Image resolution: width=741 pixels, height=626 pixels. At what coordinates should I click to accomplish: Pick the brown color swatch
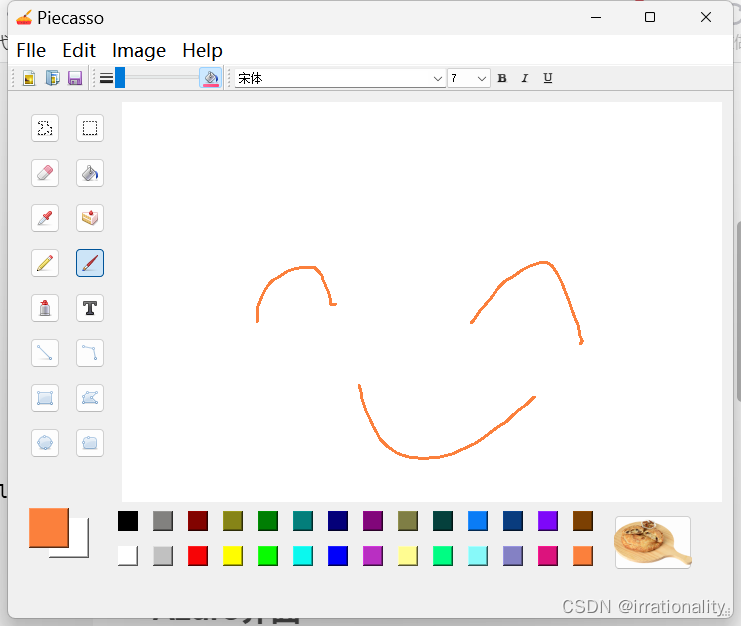[x=583, y=521]
